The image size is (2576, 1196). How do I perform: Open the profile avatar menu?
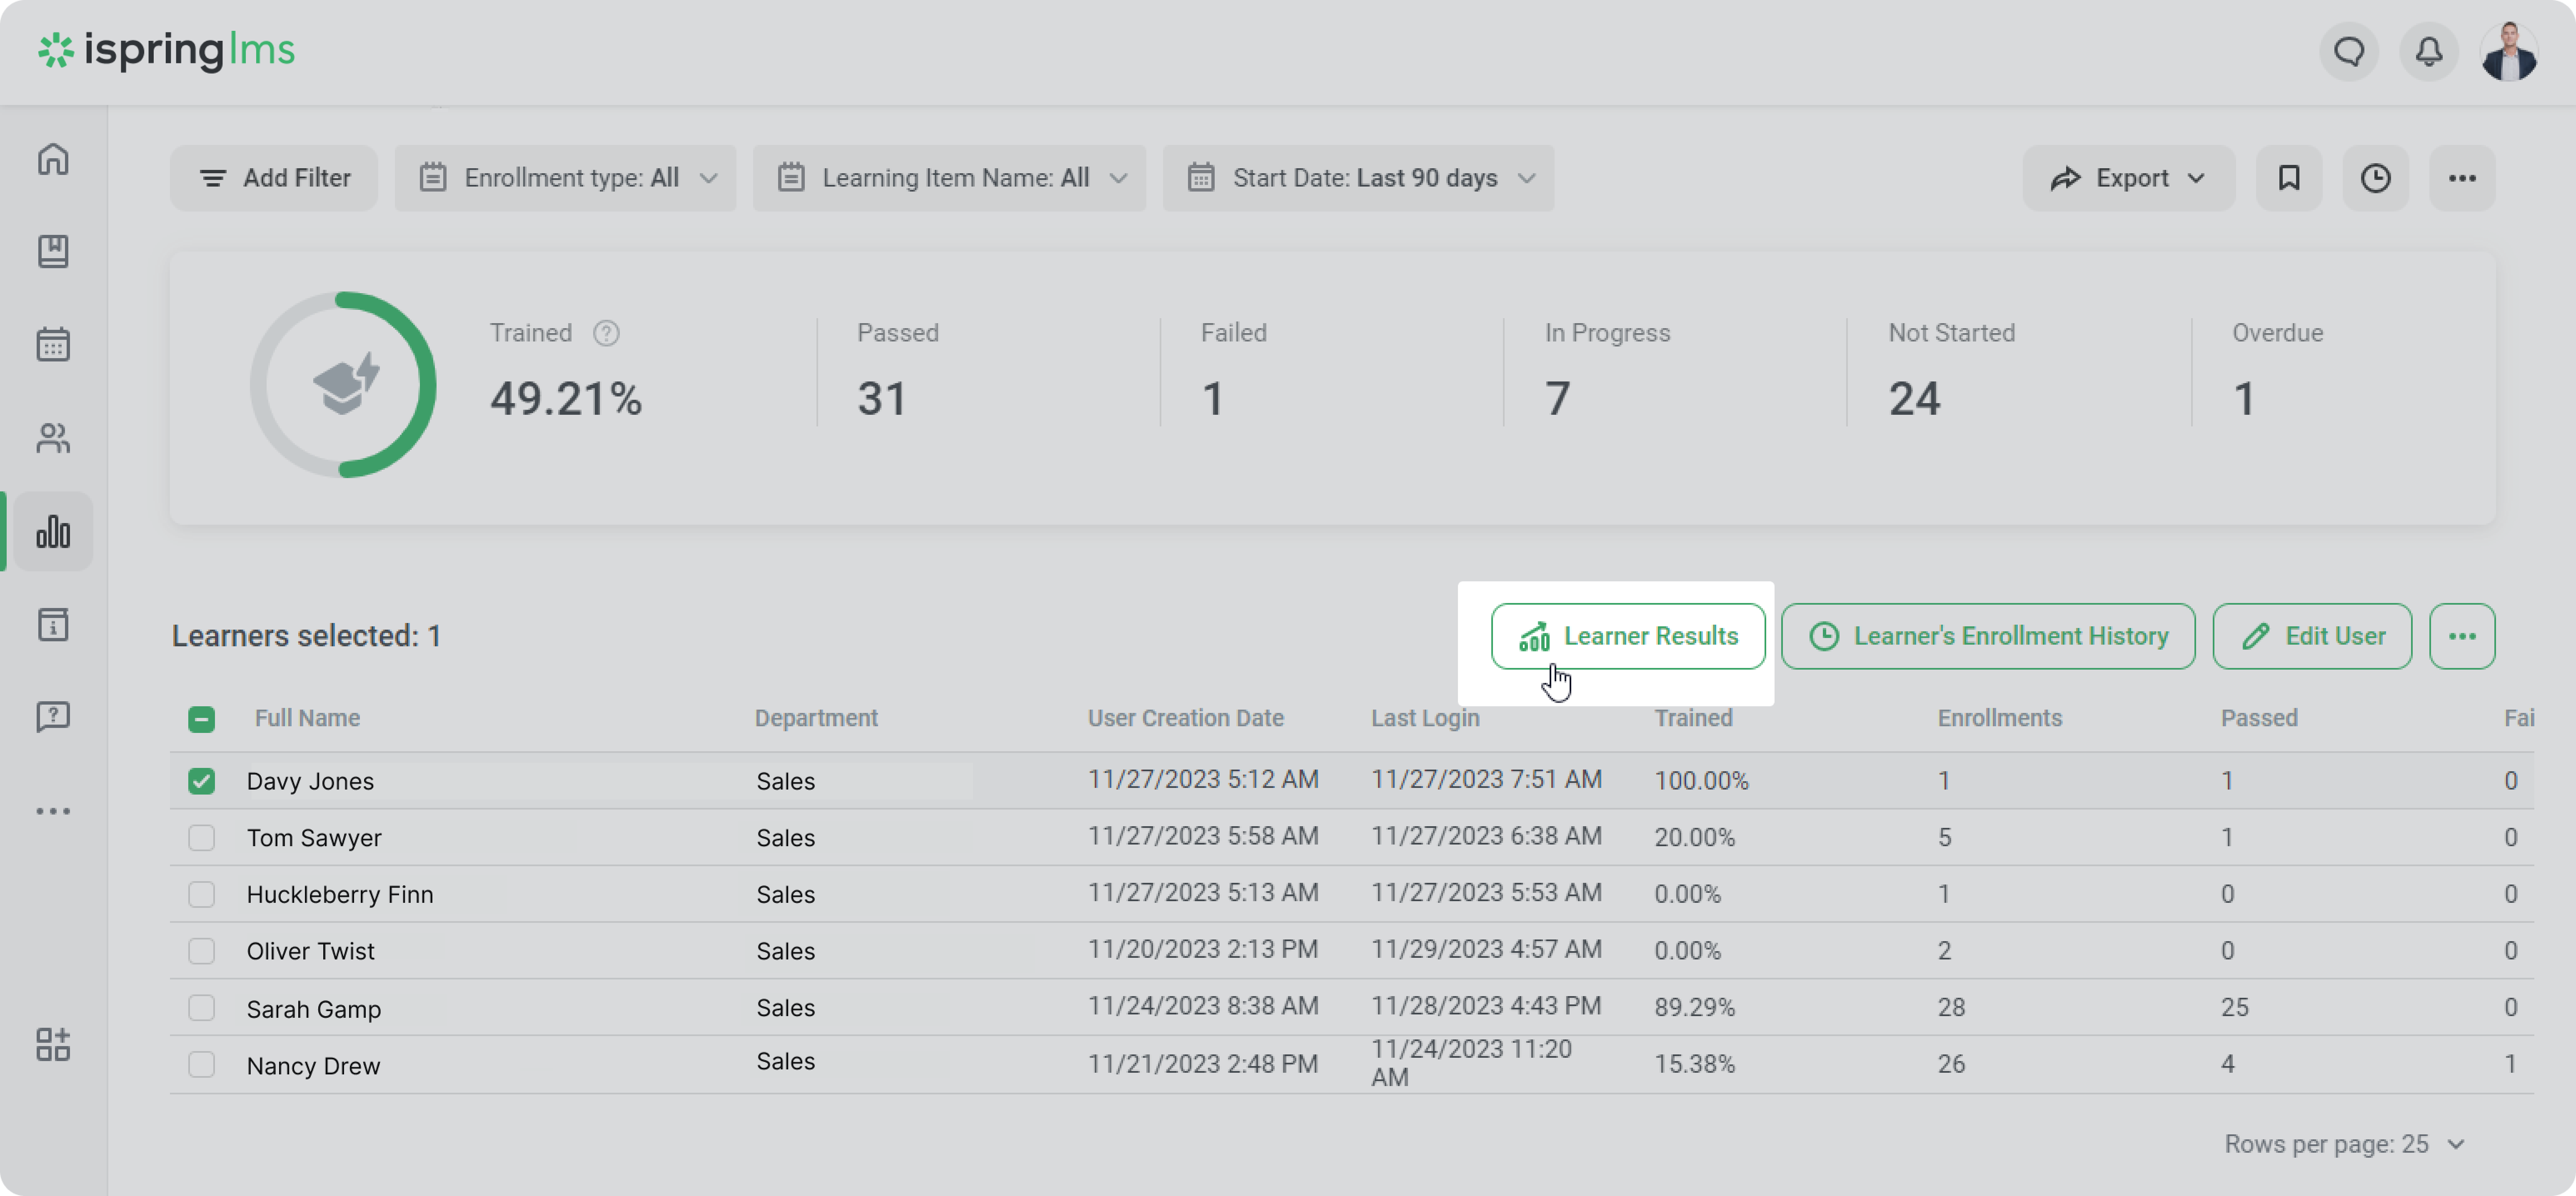(x=2508, y=51)
